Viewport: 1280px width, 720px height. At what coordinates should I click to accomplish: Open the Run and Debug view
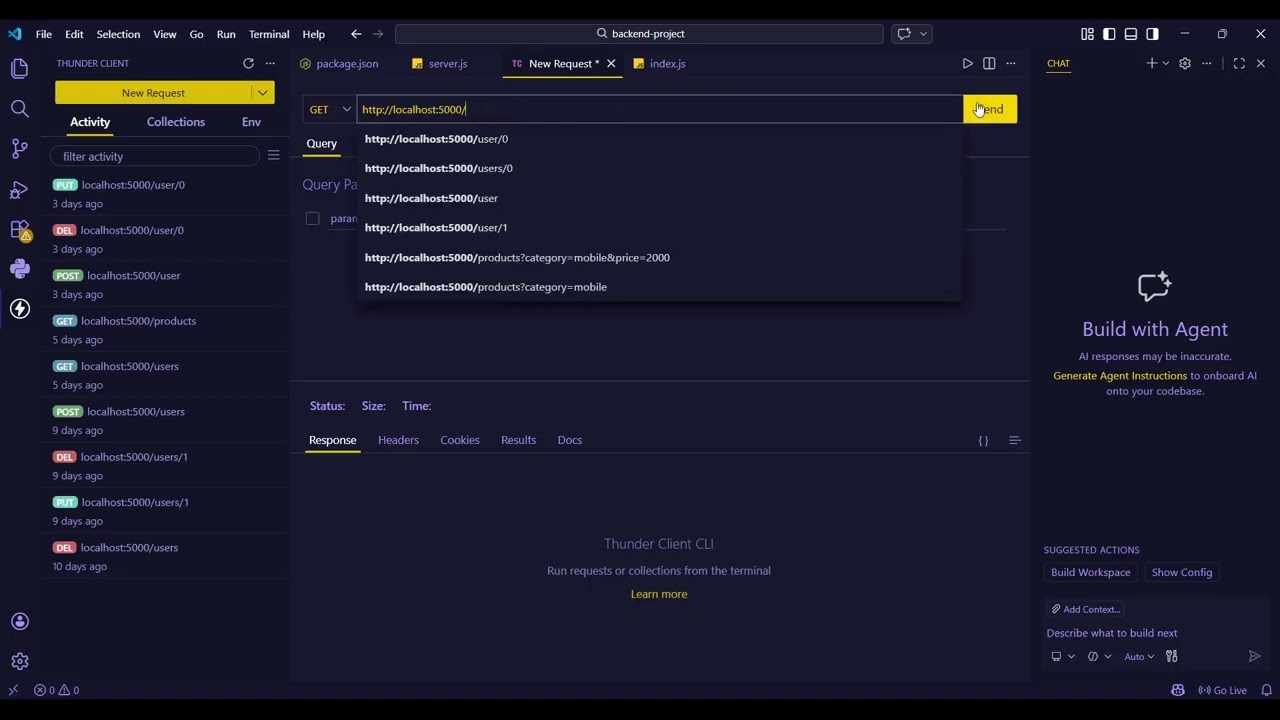pyautogui.click(x=19, y=189)
